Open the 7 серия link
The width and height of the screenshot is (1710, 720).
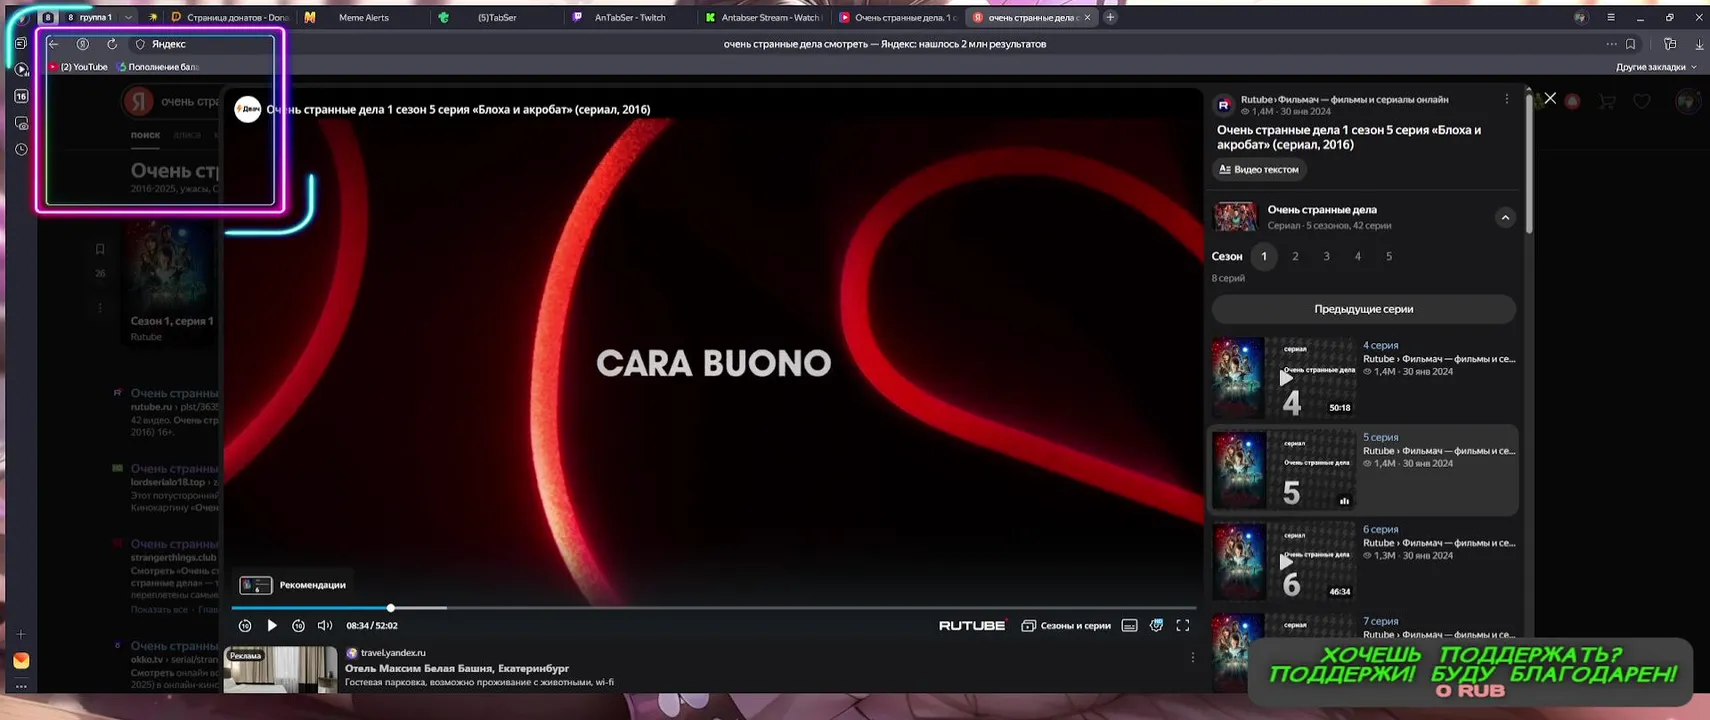(x=1380, y=621)
